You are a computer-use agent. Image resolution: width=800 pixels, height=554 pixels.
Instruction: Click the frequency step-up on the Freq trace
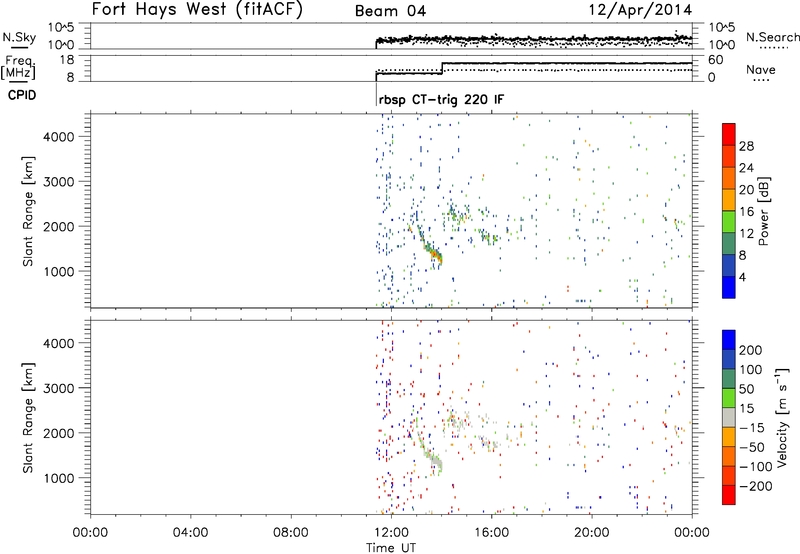(442, 68)
